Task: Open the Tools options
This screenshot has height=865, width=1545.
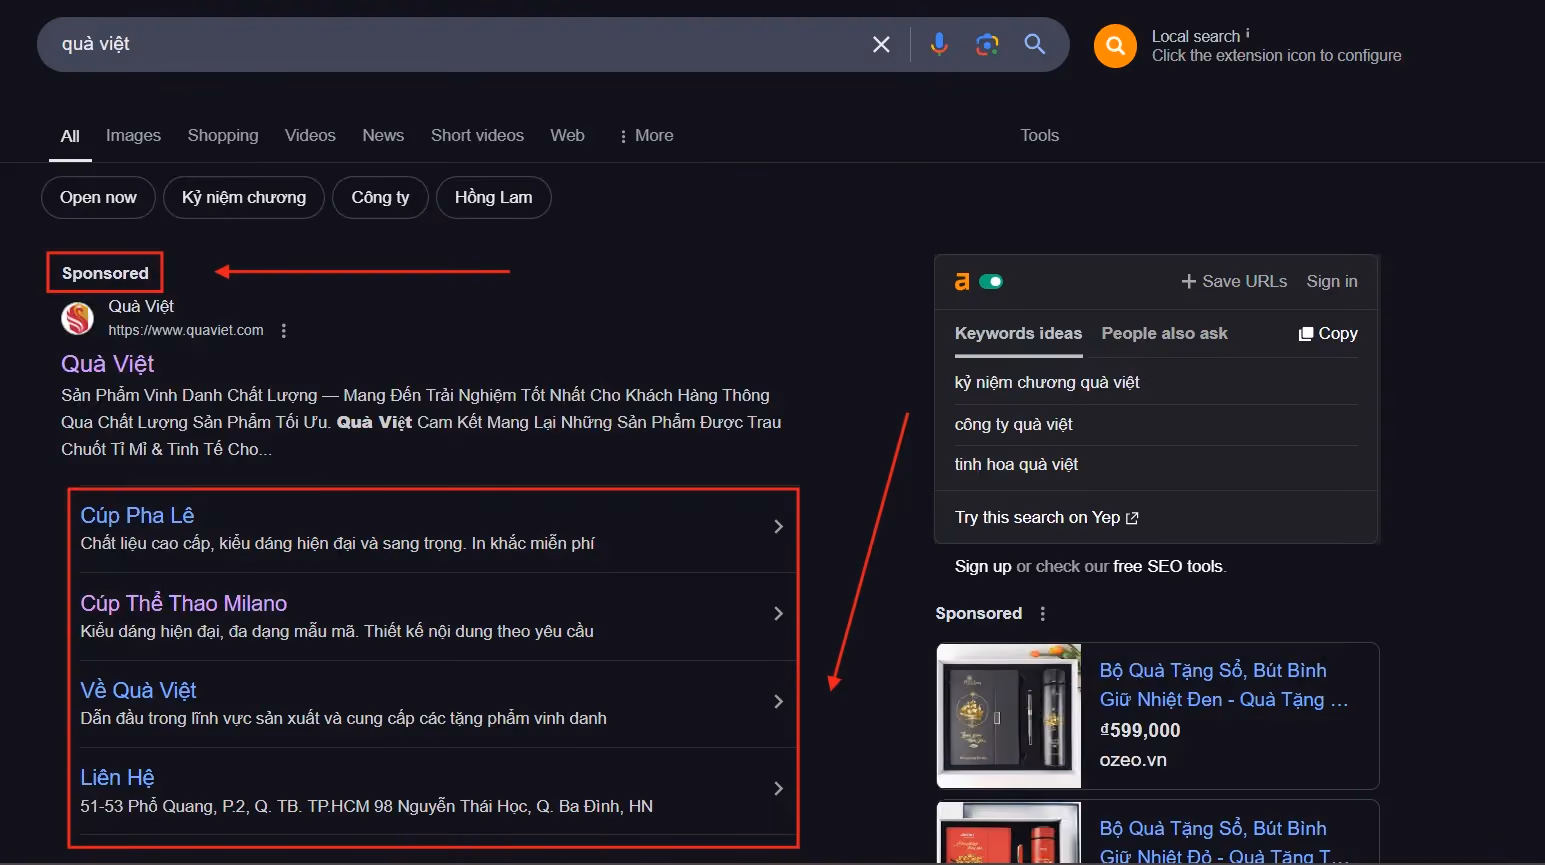Action: tap(1039, 136)
